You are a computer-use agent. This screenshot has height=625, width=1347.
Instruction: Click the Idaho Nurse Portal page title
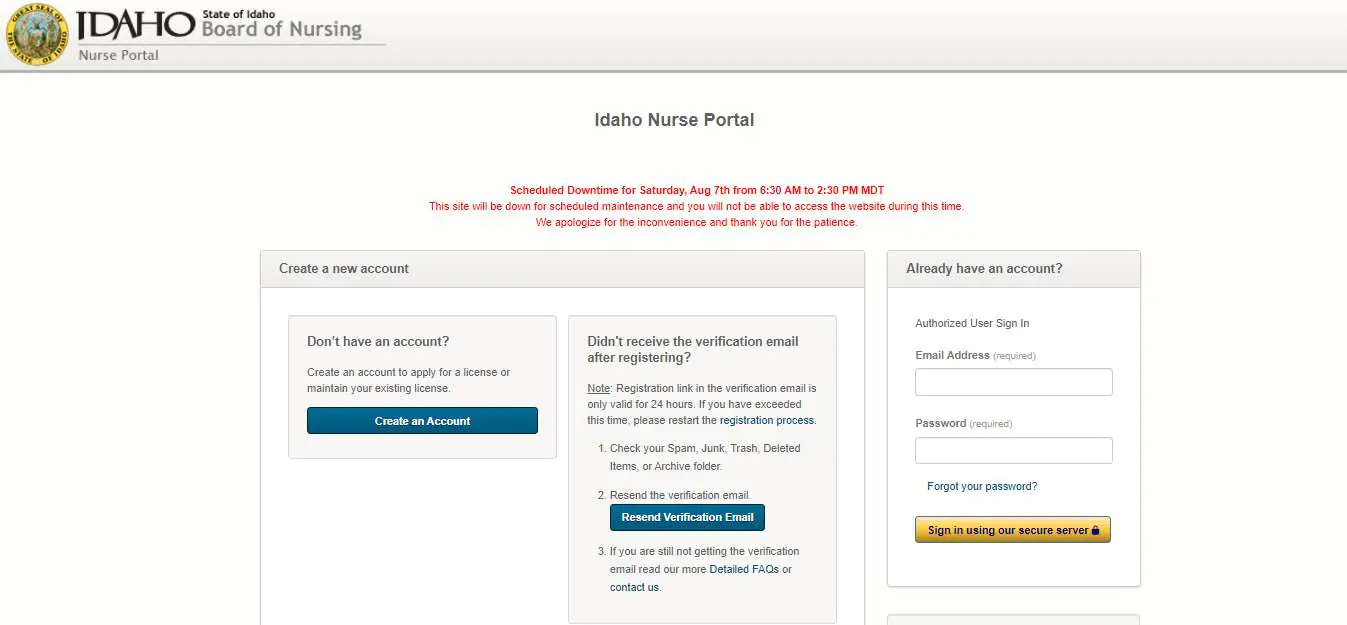pyautogui.click(x=674, y=119)
